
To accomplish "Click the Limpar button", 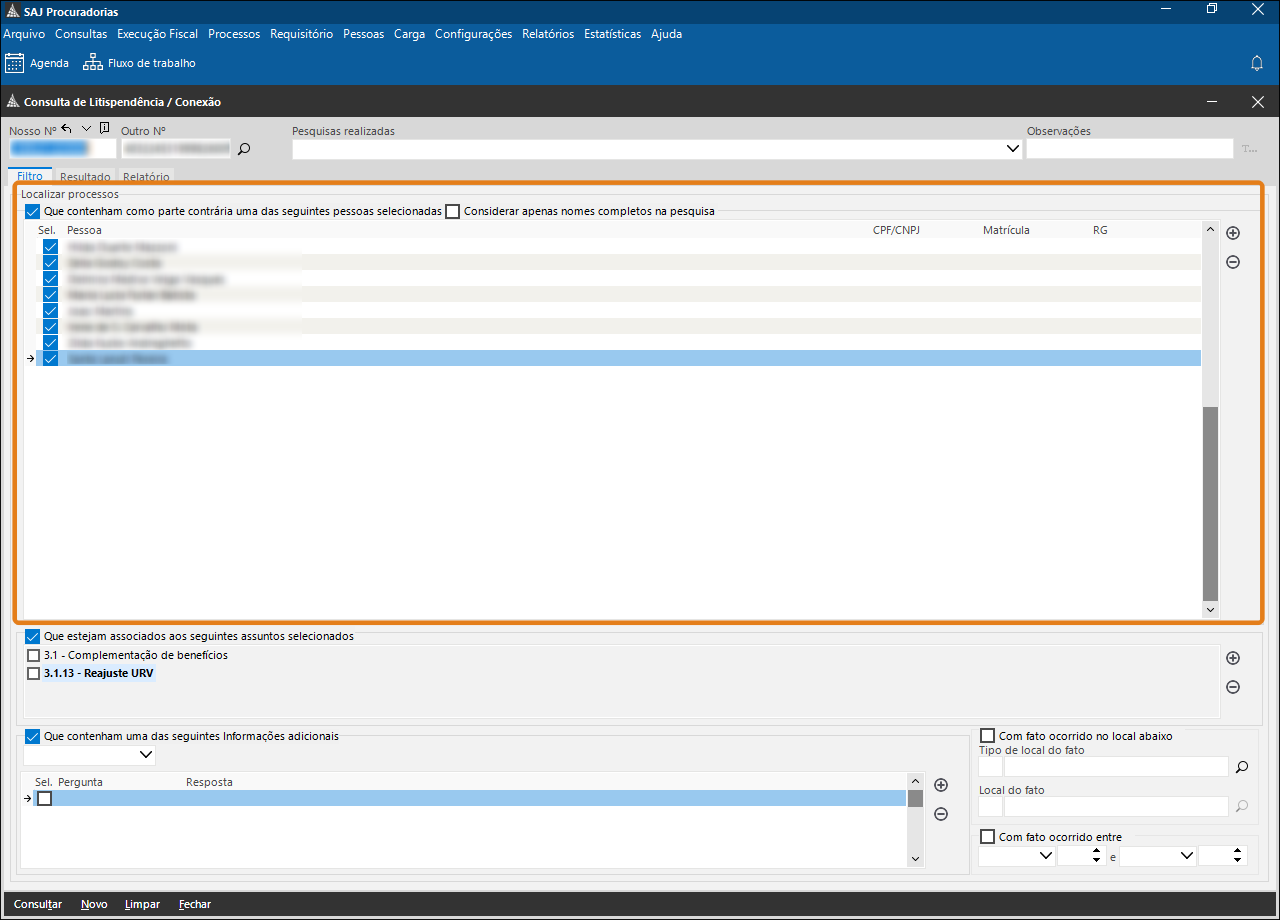I will (x=142, y=904).
